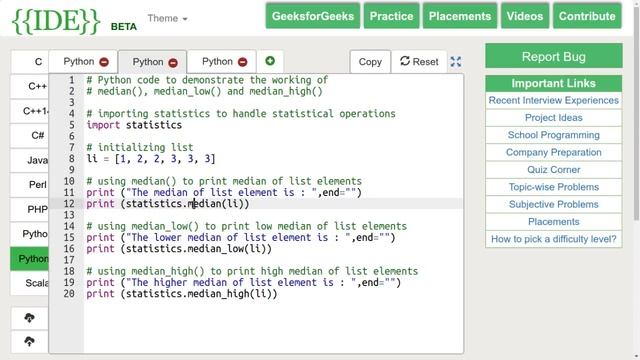
Task: Click line 20 statistics.median_high(li) code
Action: tap(182, 294)
